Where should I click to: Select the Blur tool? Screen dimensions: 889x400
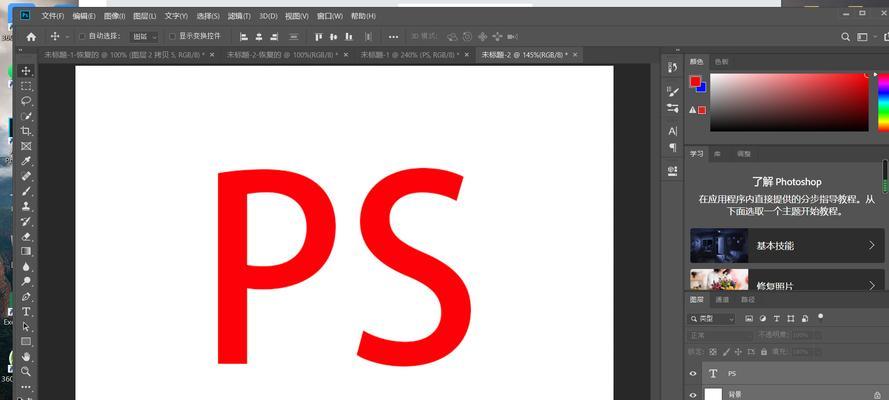(26, 266)
